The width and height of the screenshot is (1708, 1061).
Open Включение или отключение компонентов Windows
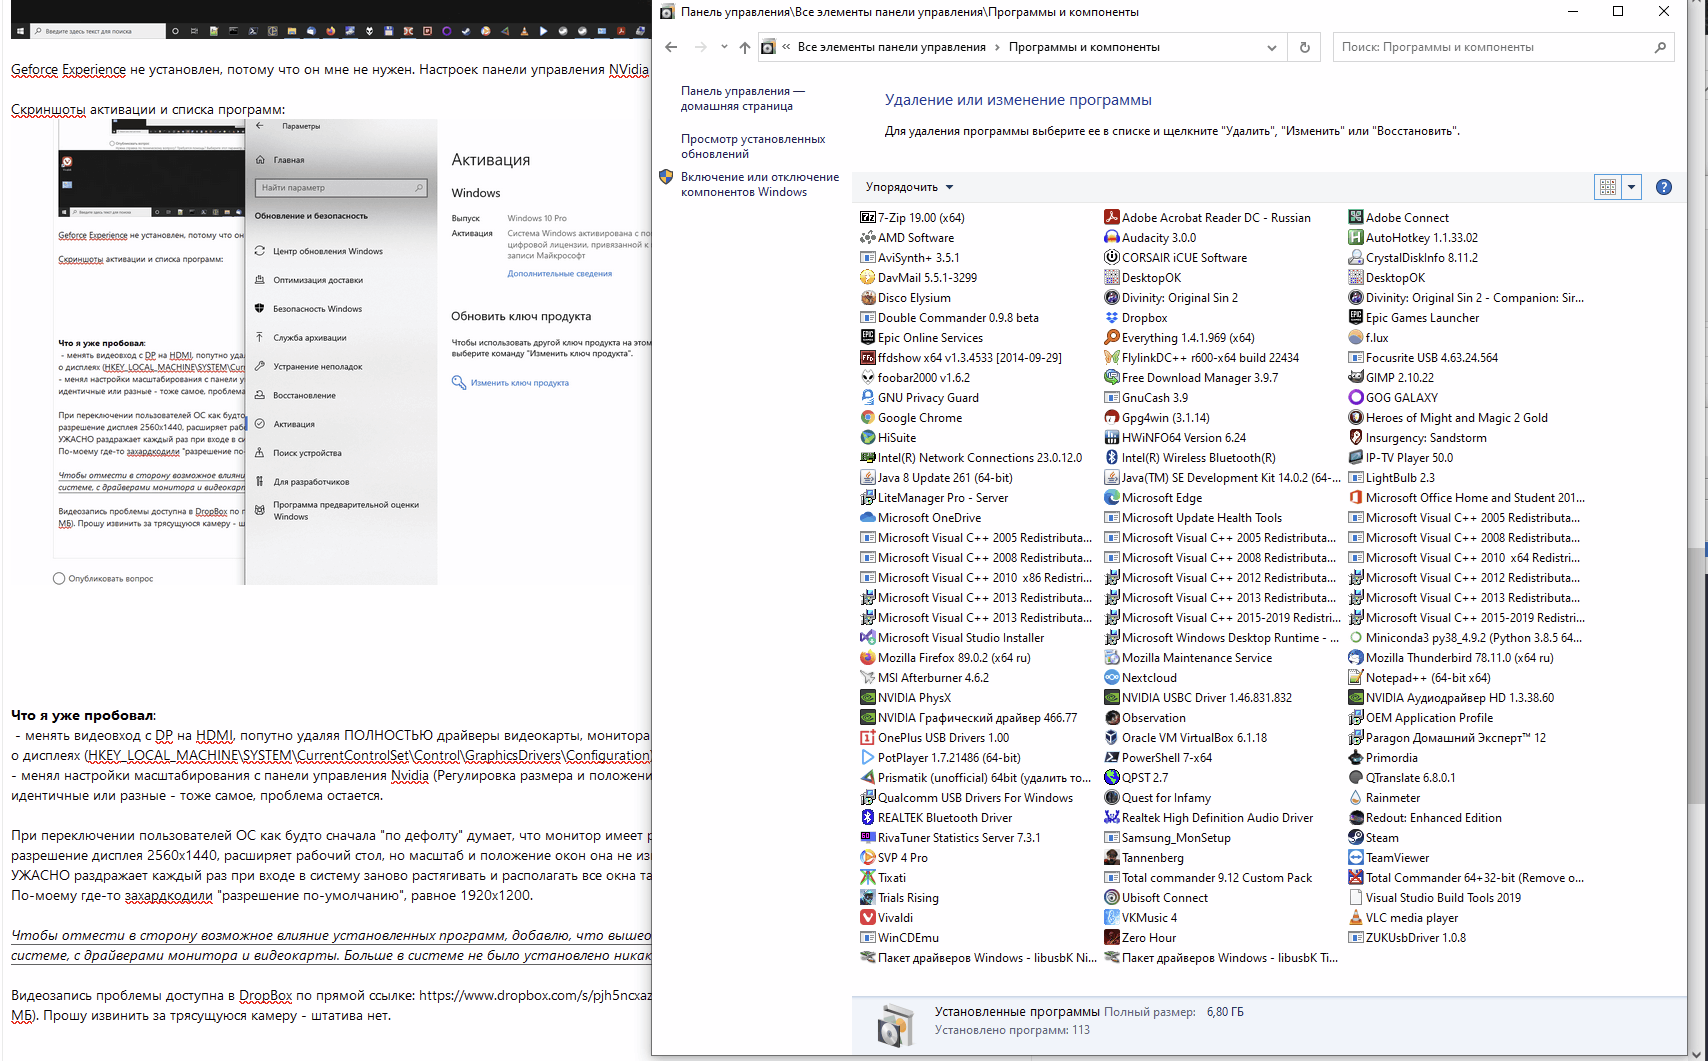[x=760, y=184]
